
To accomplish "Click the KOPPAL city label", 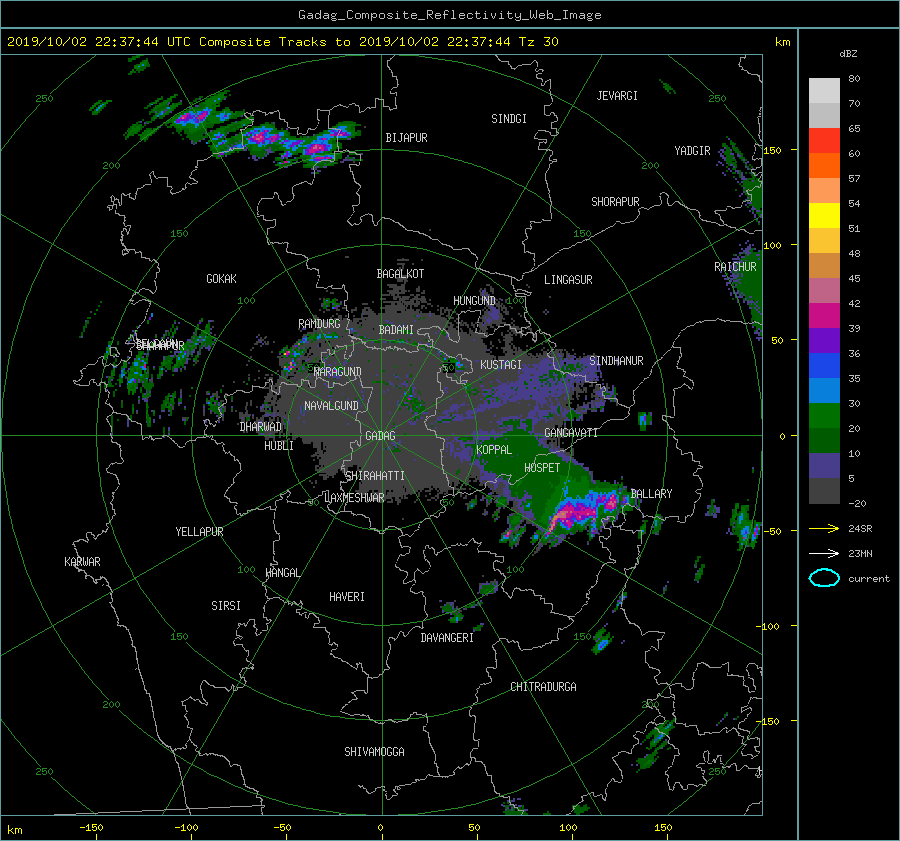I will (494, 450).
